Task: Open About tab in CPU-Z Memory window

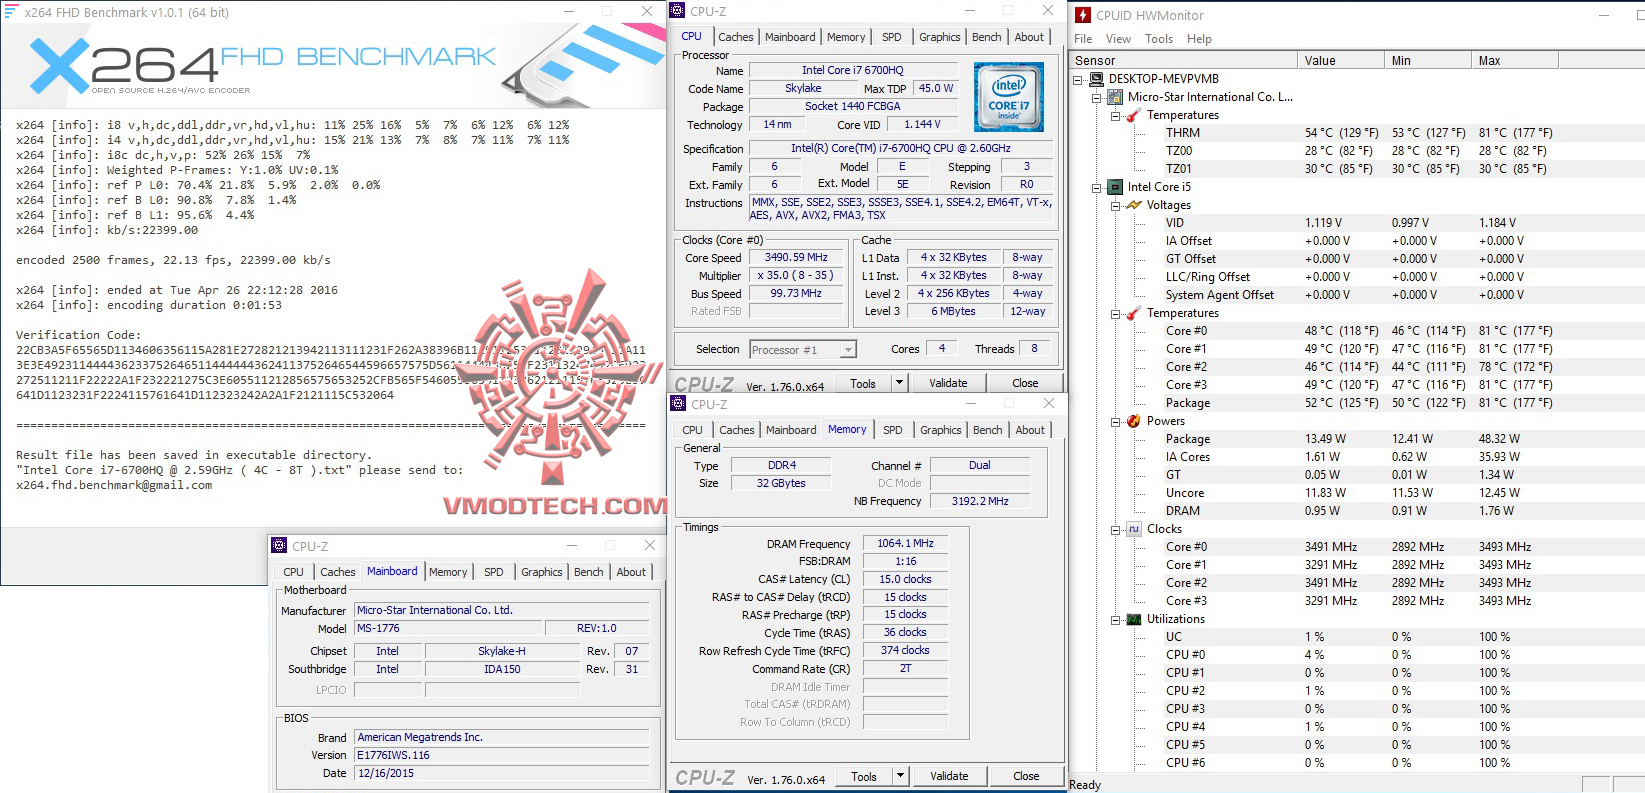Action: click(1030, 430)
